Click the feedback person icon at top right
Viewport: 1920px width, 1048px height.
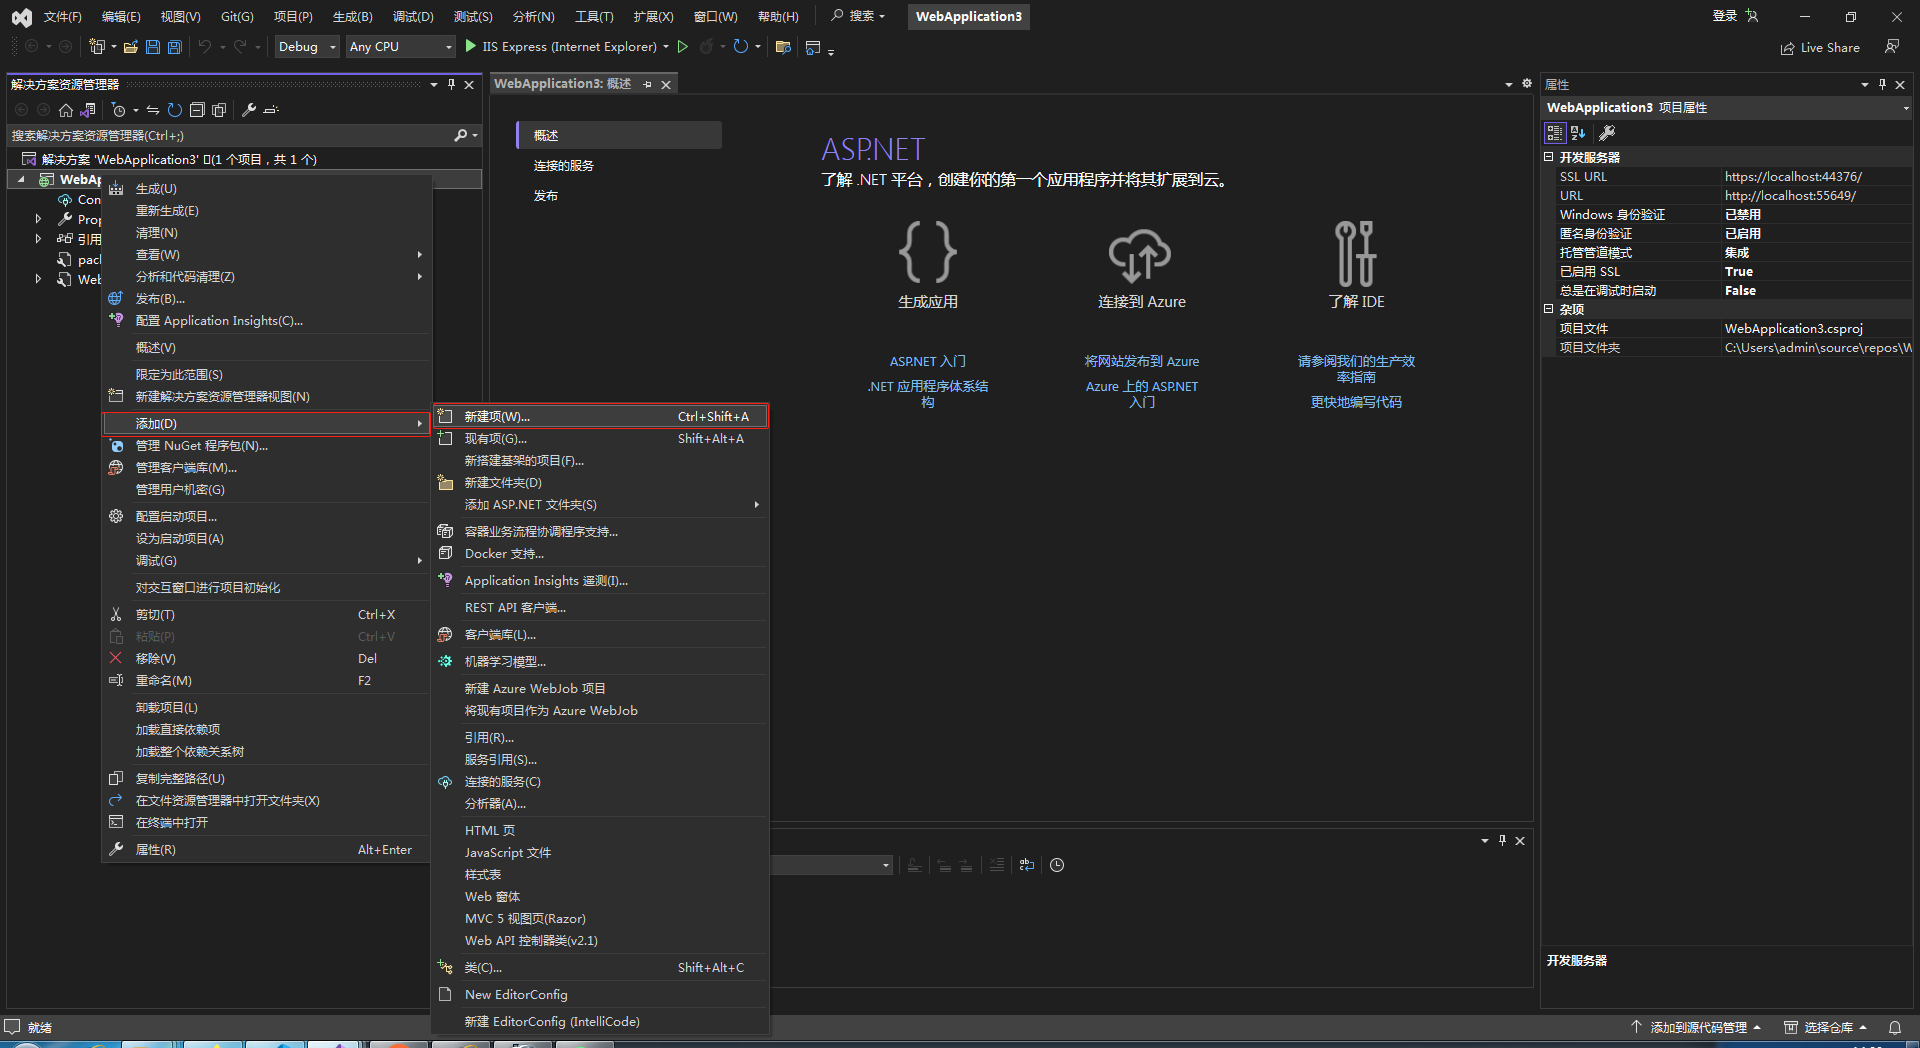click(x=1892, y=47)
